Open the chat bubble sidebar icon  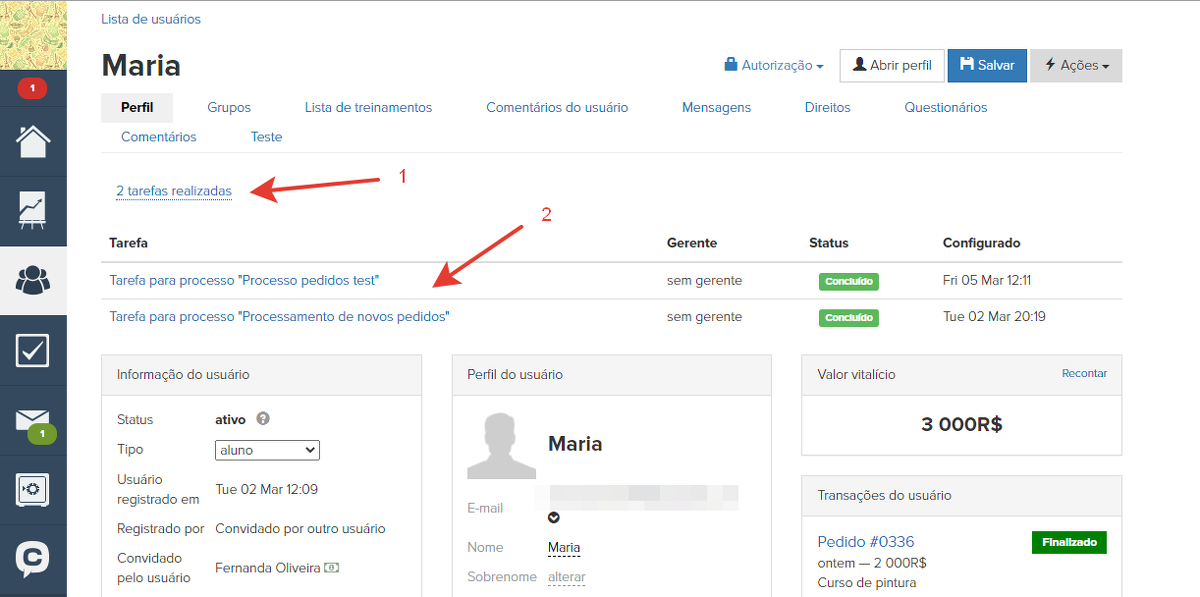click(x=33, y=558)
